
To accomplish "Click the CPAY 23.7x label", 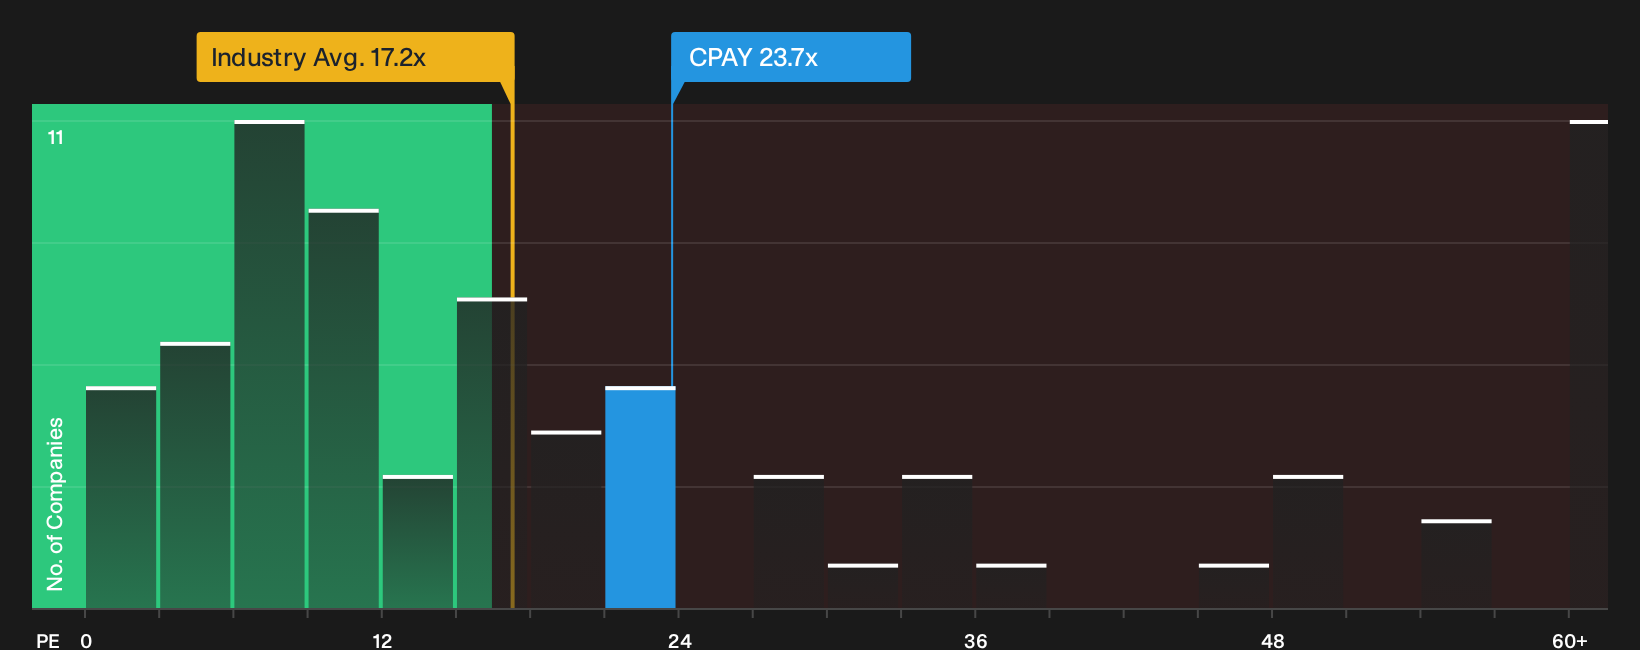I will click(x=790, y=57).
